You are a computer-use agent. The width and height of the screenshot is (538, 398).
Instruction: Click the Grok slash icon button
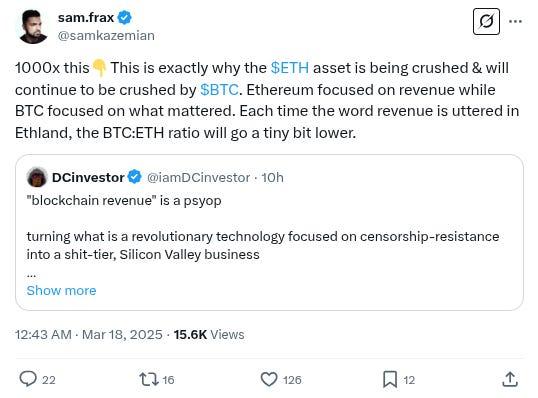click(x=486, y=22)
